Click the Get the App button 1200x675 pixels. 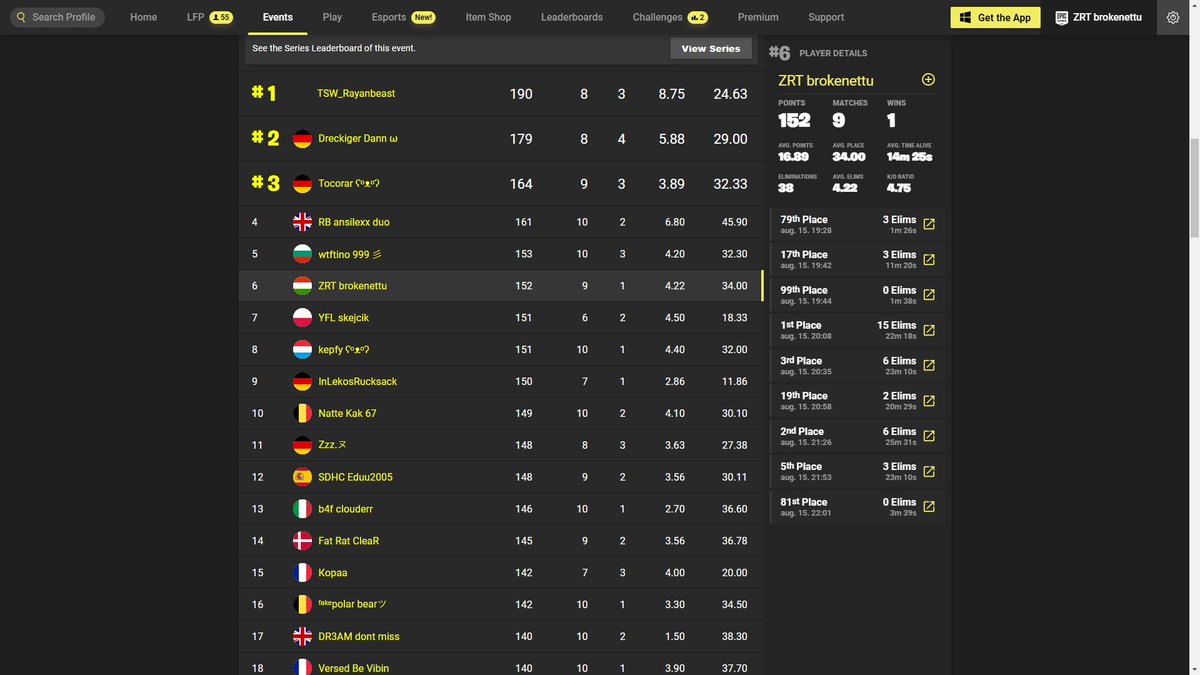coord(995,17)
